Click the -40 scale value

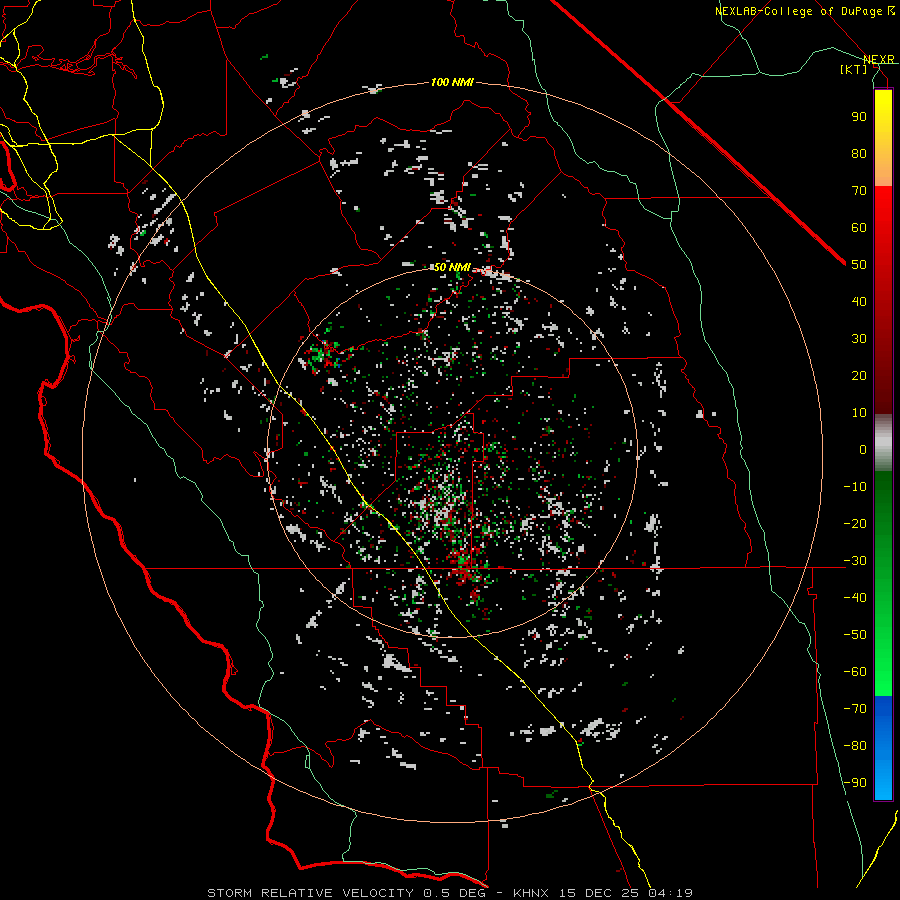pos(855,598)
